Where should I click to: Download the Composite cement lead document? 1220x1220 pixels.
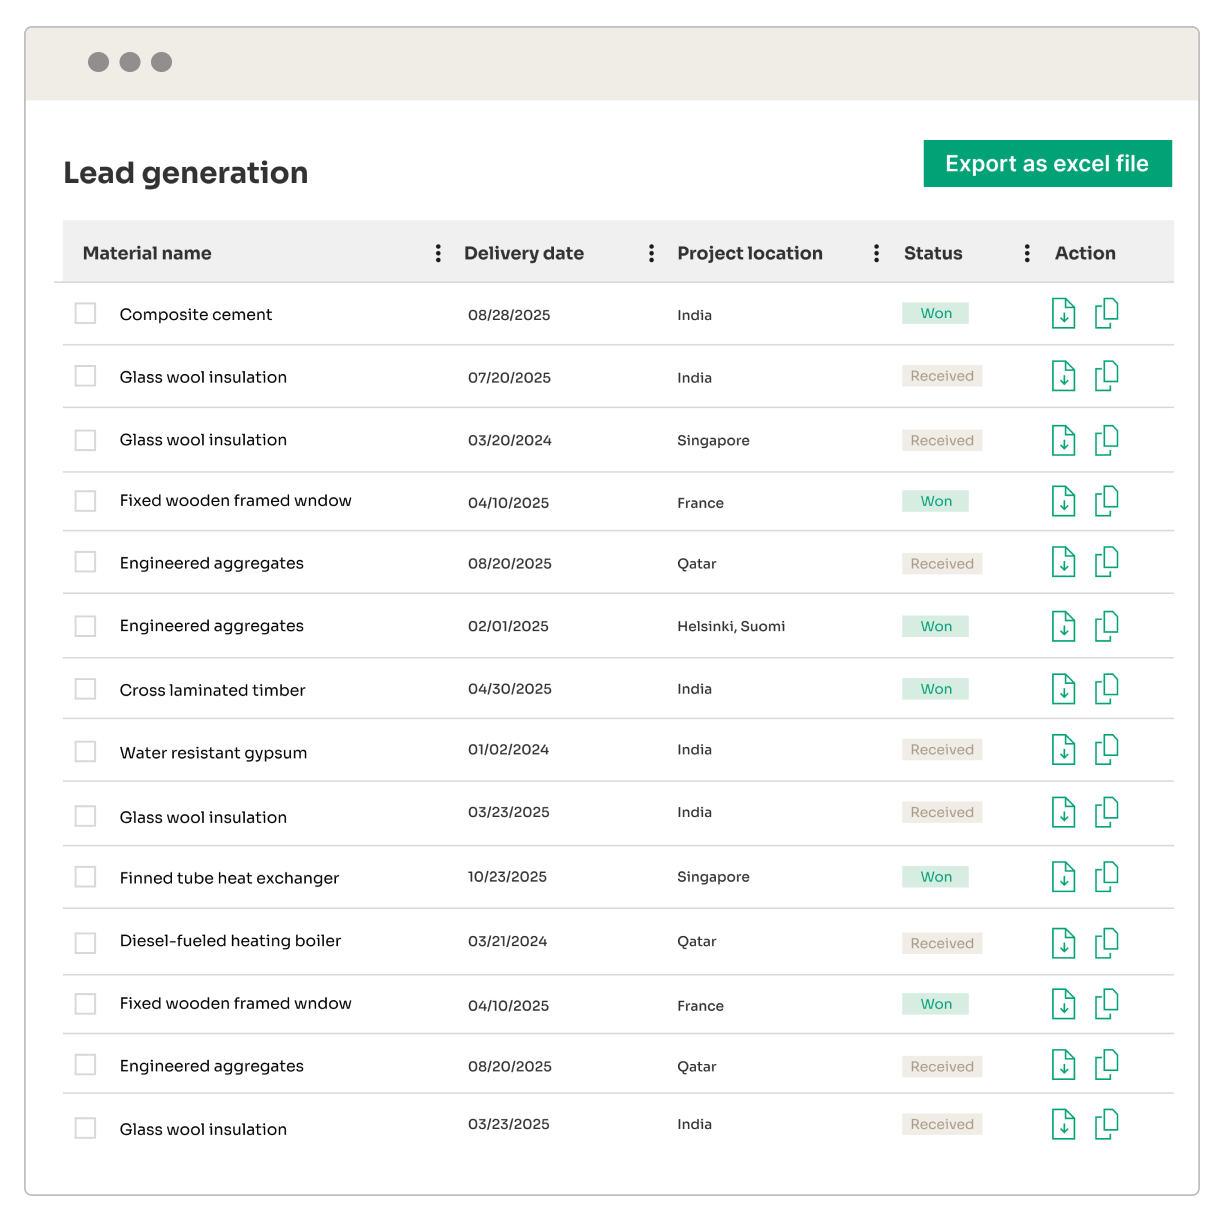pos(1063,313)
